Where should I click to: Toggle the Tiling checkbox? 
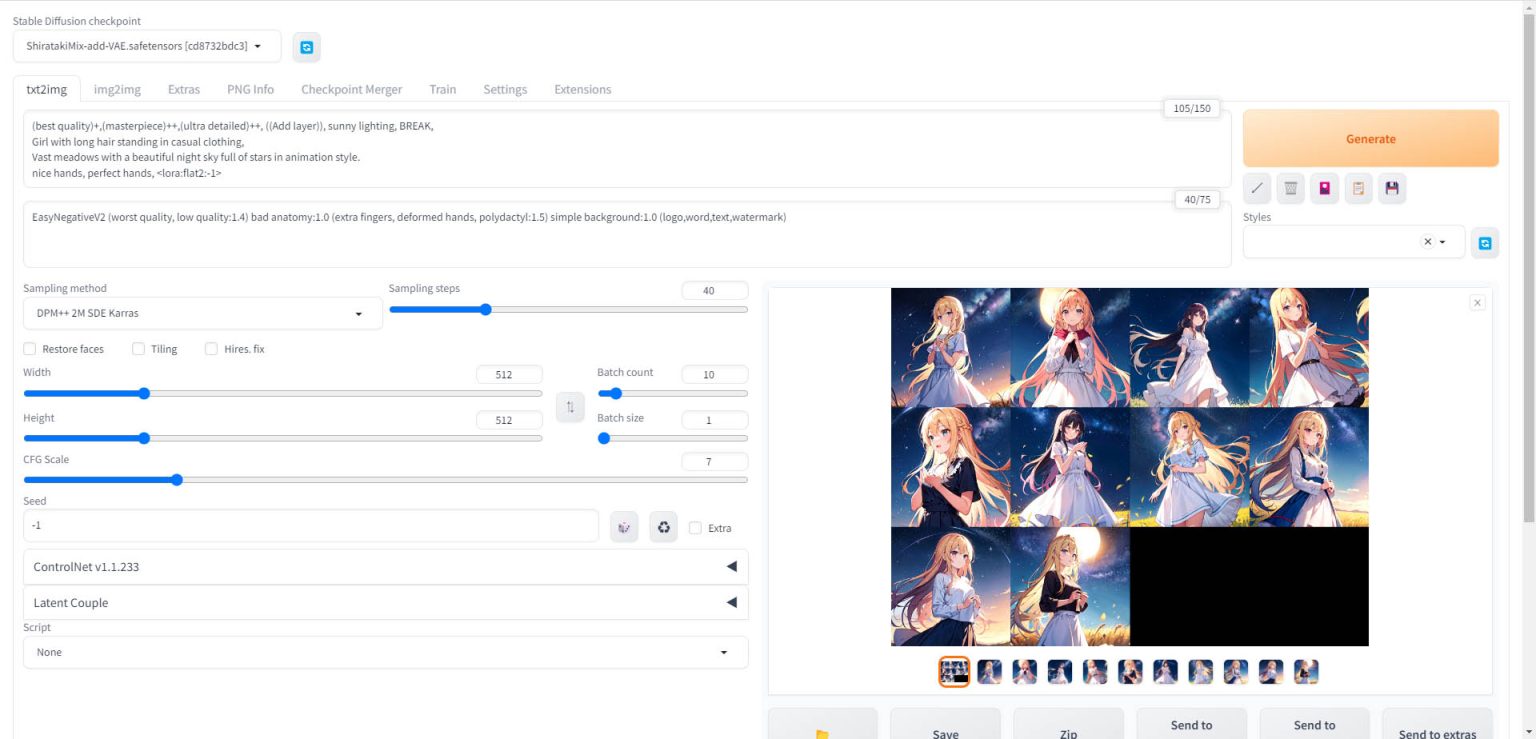(x=139, y=349)
